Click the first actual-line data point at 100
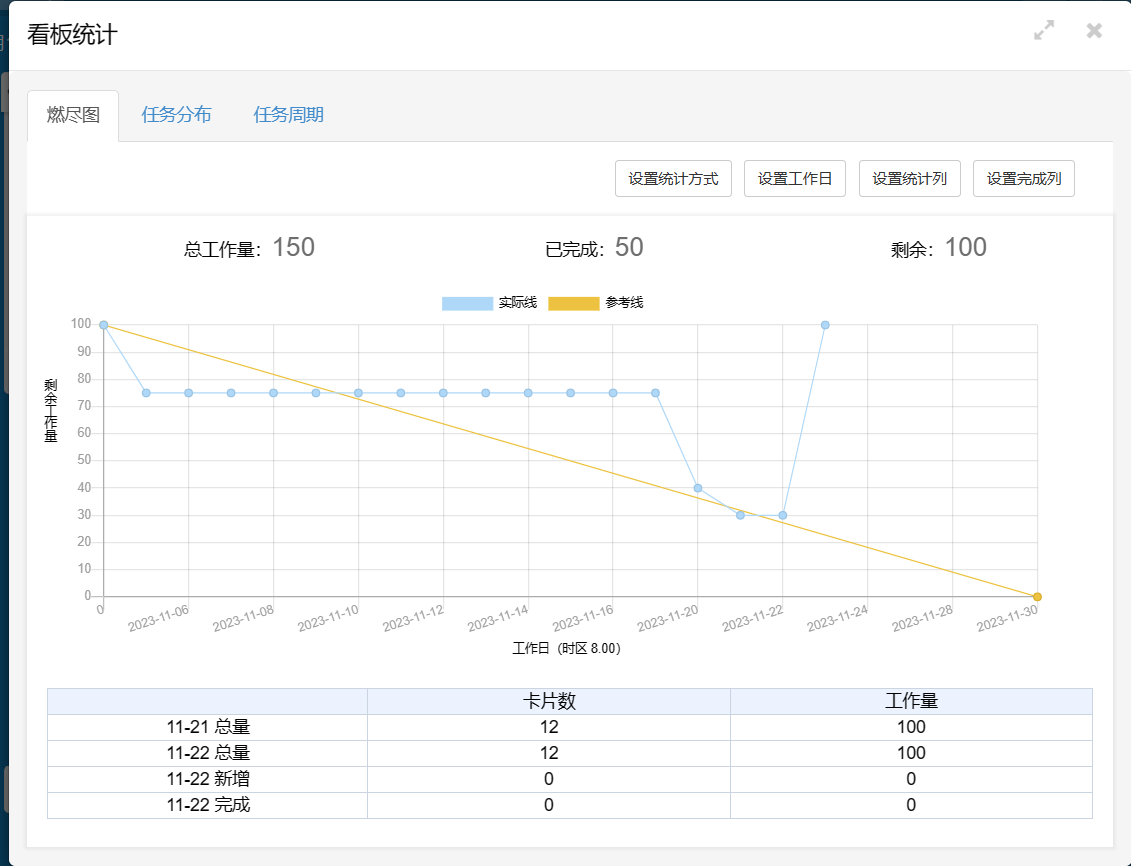 (104, 325)
